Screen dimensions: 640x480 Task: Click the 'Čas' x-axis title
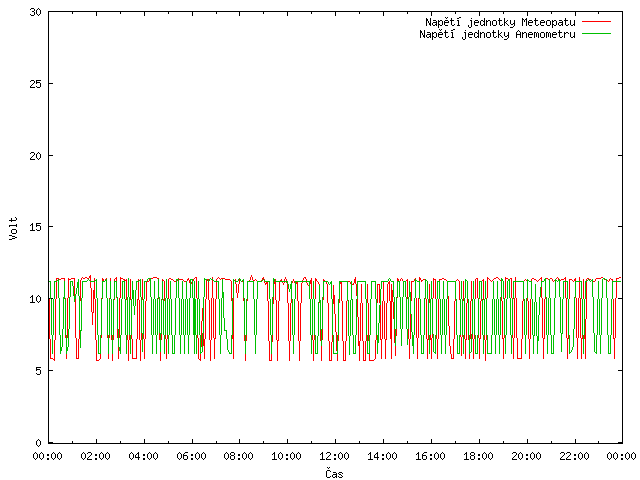[x=334, y=473]
